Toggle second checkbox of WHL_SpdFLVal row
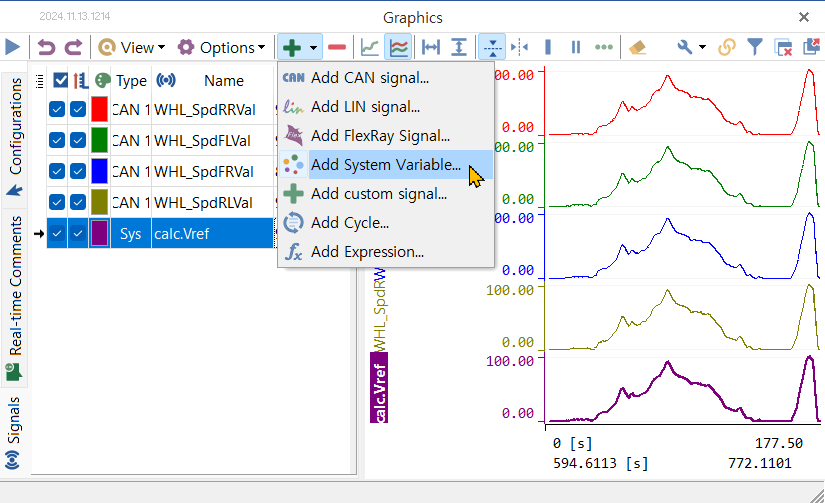The width and height of the screenshot is (825, 503). [78, 140]
